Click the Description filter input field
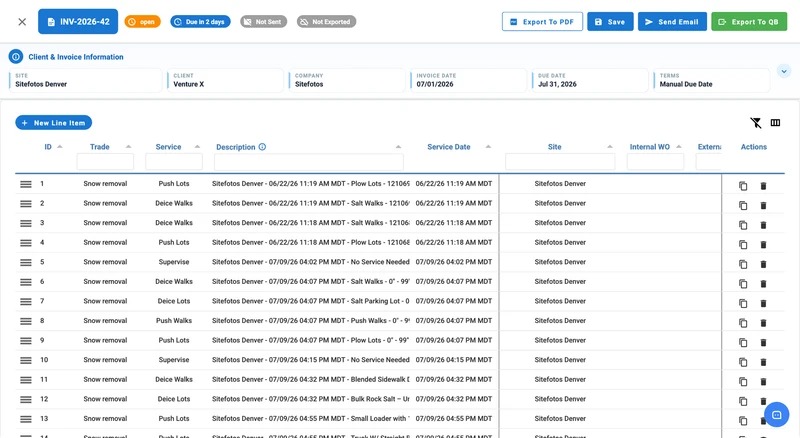This screenshot has width=800, height=438. click(309, 162)
